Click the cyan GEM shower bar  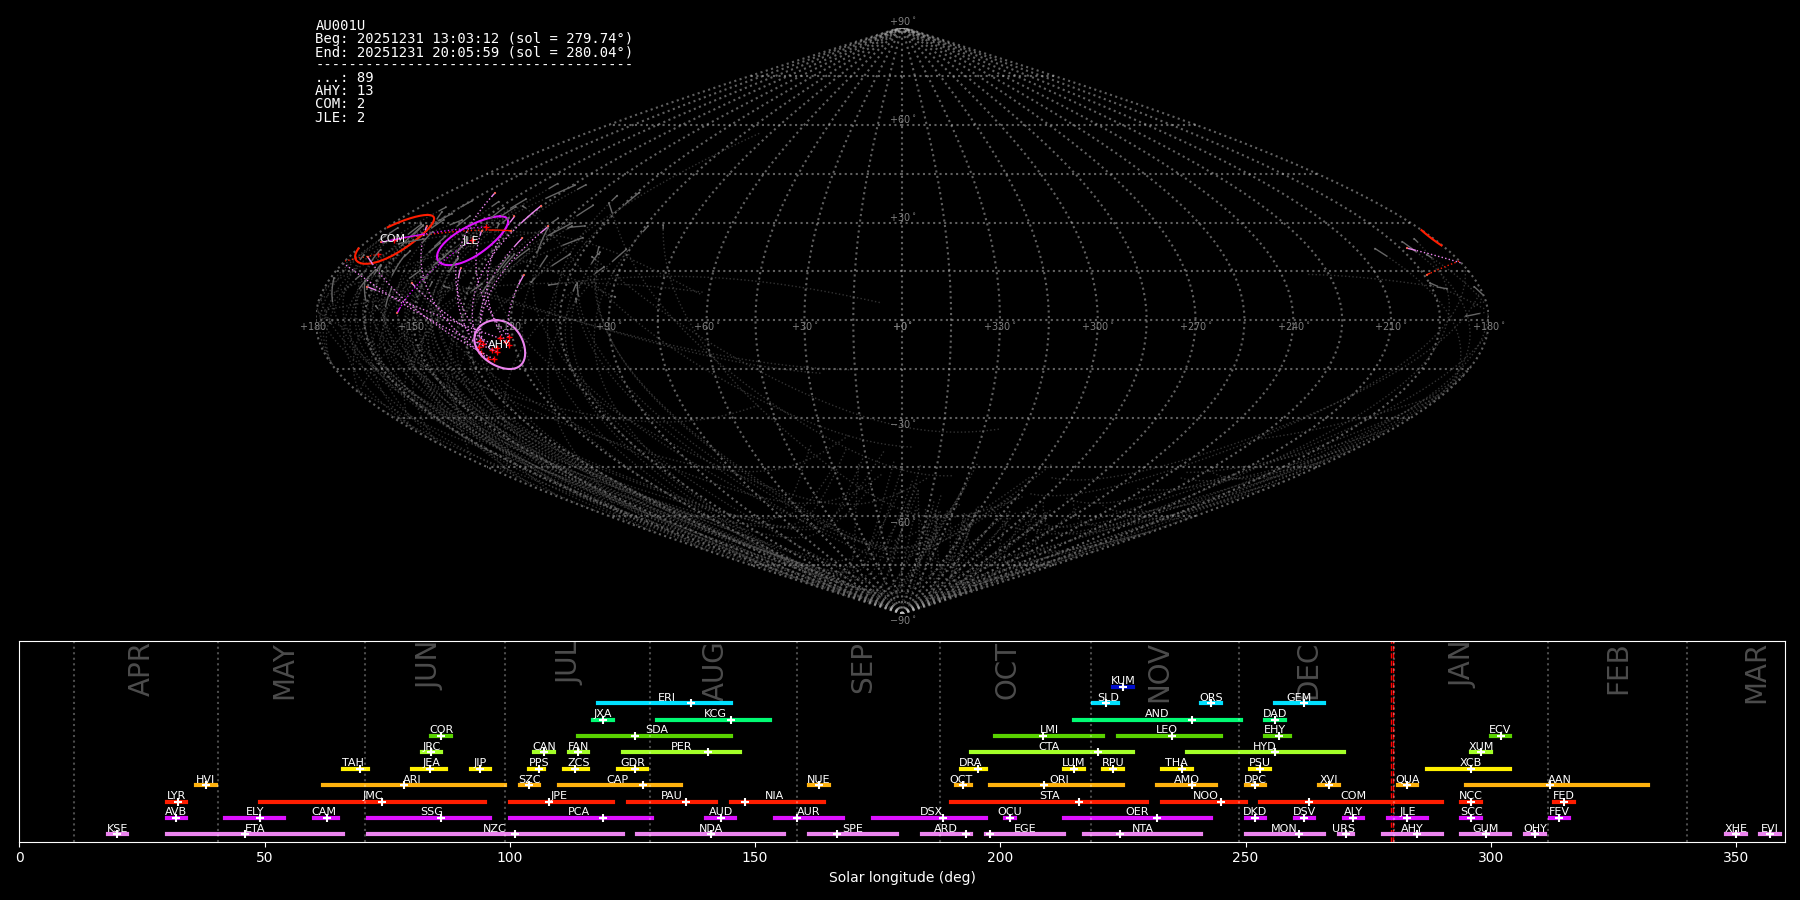(1298, 703)
